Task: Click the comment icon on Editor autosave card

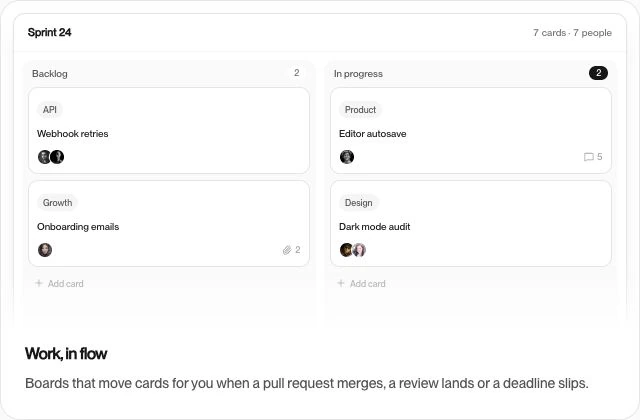Action: [589, 157]
